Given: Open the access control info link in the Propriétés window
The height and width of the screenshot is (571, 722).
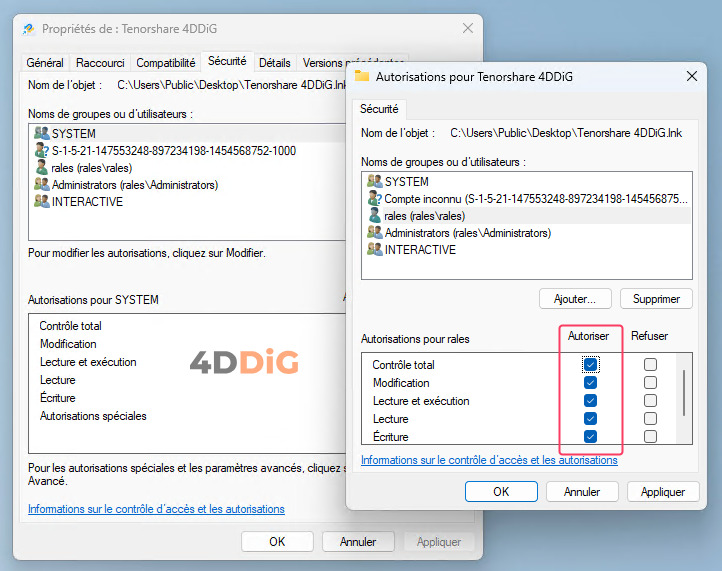Looking at the screenshot, I should [156, 509].
